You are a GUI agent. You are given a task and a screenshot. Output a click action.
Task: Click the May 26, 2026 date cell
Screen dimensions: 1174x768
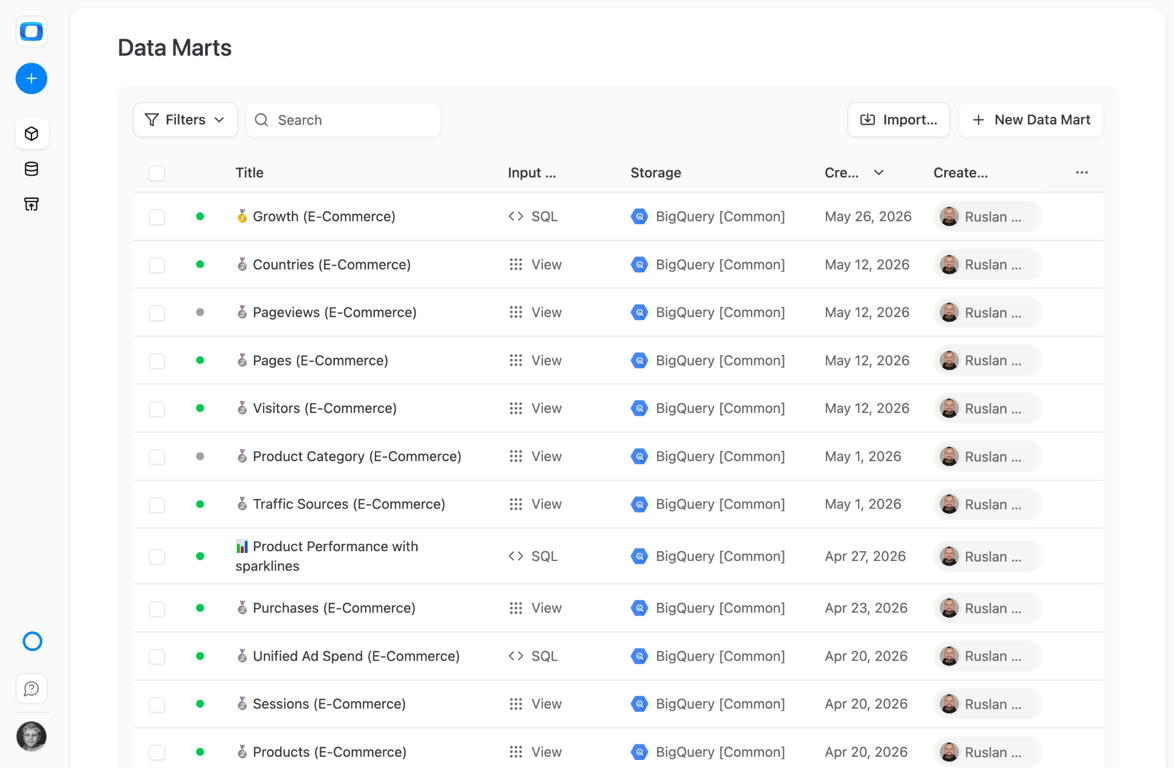(x=868, y=216)
